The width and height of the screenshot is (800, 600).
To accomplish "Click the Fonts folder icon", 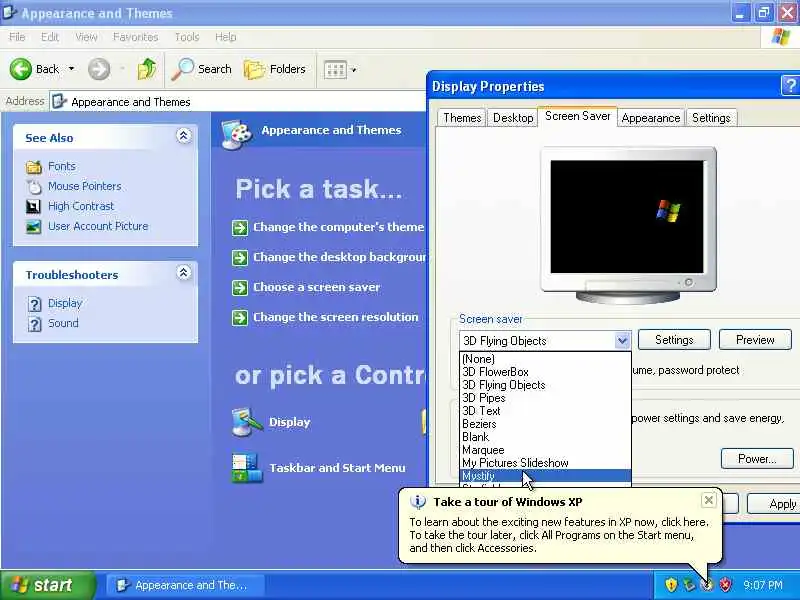I will [34, 167].
